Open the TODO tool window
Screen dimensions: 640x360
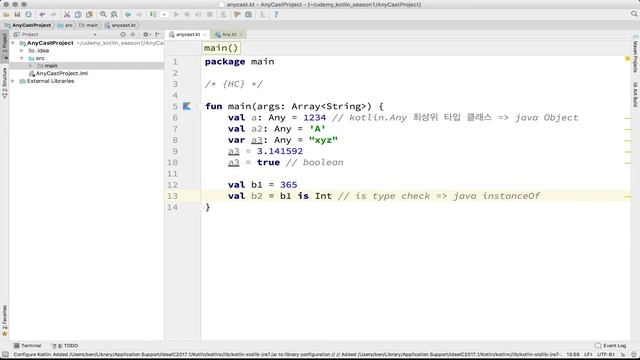point(65,346)
